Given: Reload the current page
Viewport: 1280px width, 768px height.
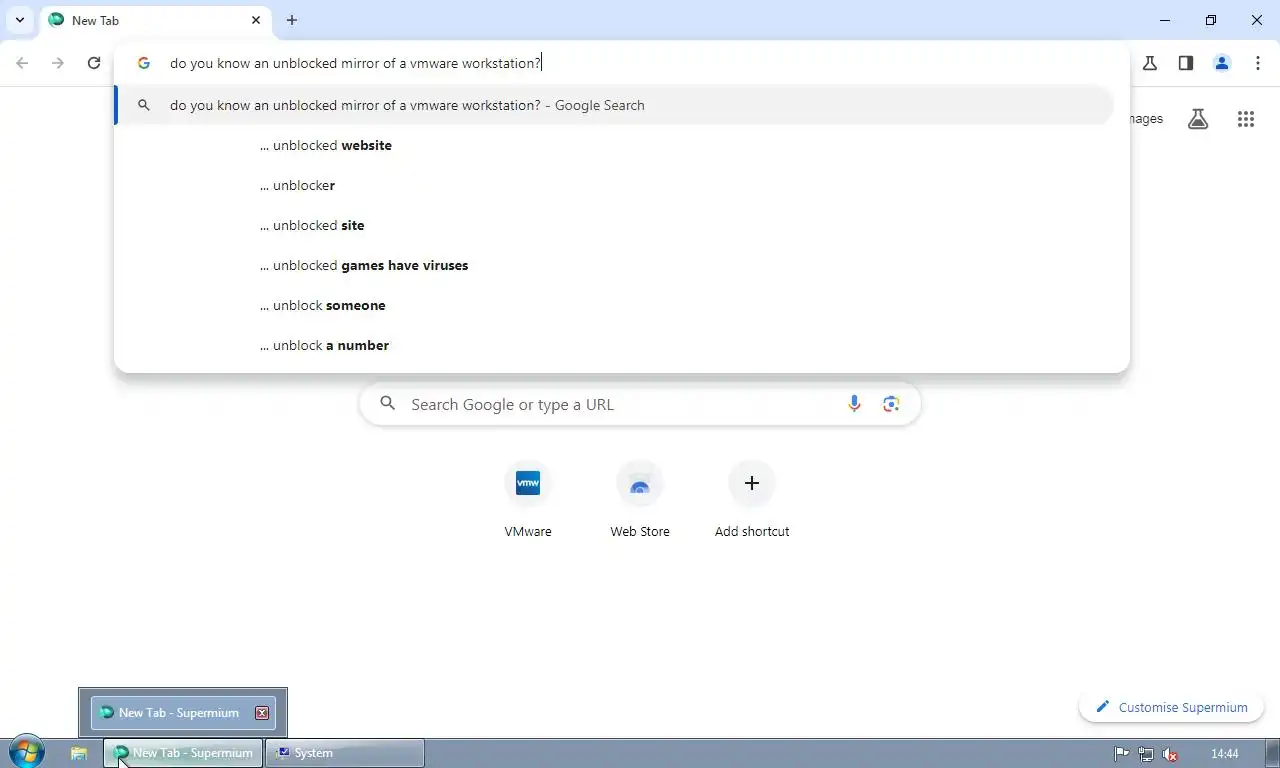Looking at the screenshot, I should tap(94, 63).
